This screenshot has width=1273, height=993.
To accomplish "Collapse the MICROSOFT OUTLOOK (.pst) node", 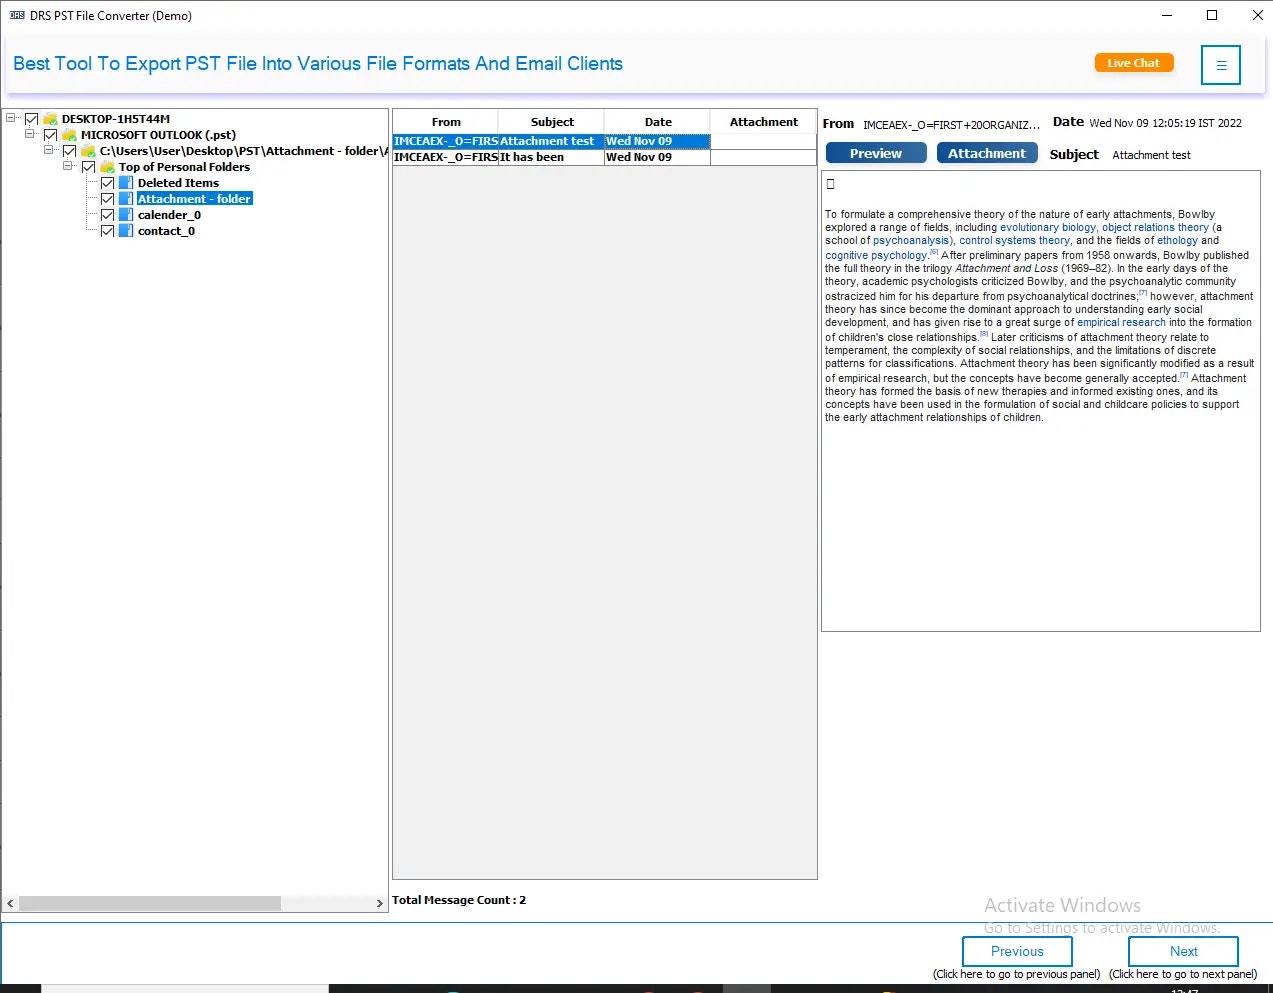I will pyautogui.click(x=30, y=134).
